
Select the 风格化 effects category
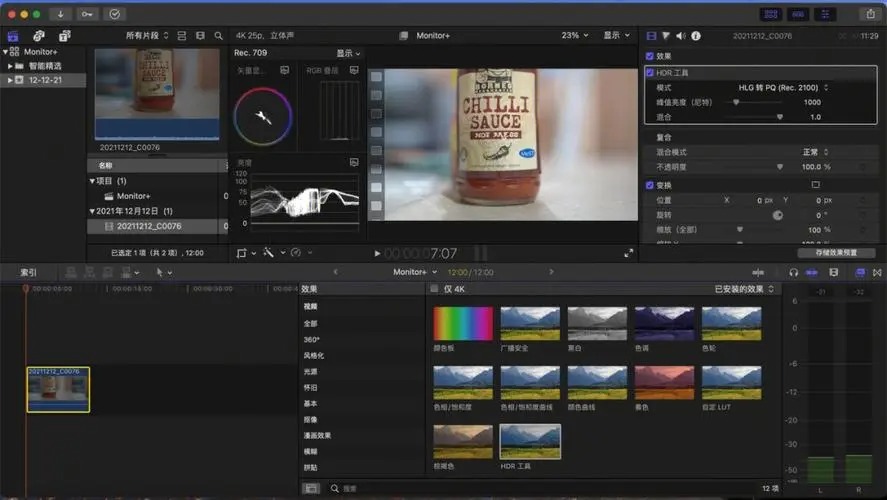(314, 356)
